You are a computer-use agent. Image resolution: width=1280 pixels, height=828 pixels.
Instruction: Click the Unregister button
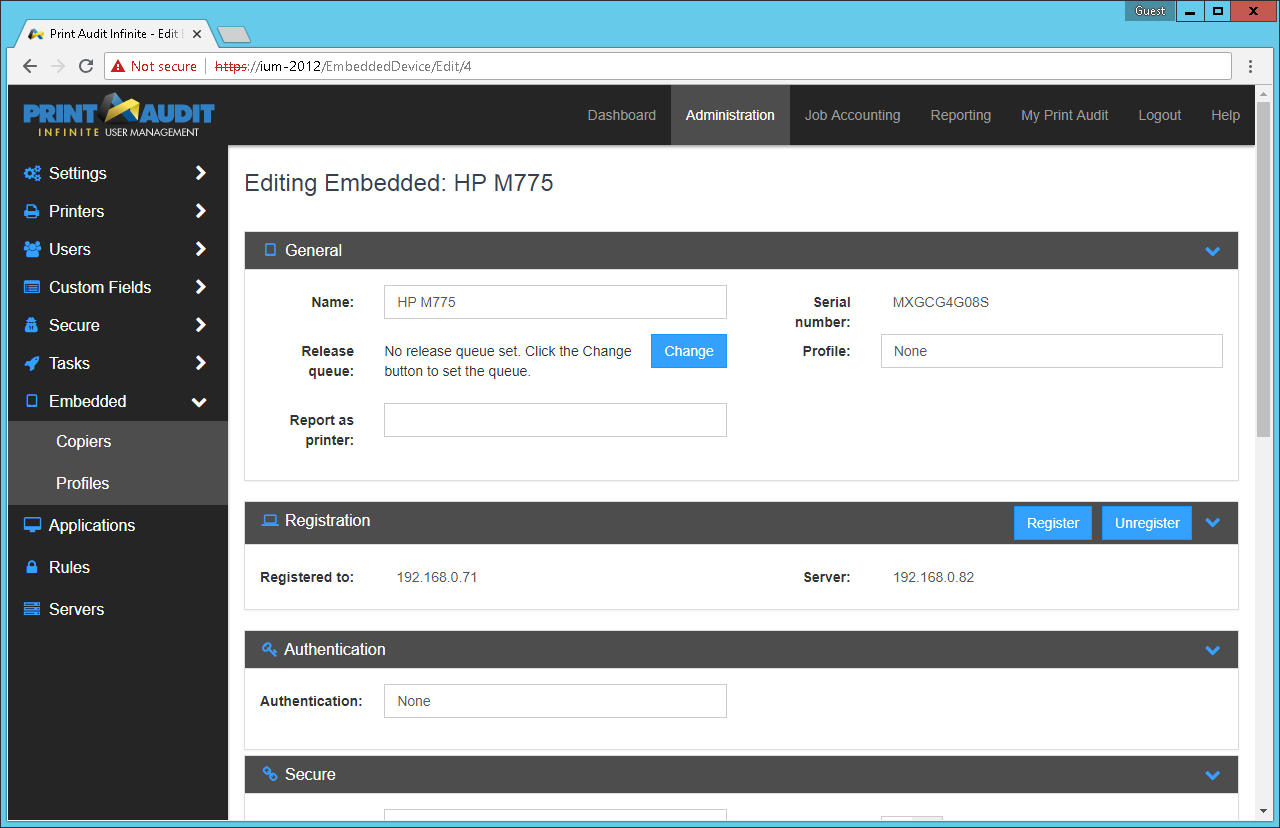coord(1147,523)
